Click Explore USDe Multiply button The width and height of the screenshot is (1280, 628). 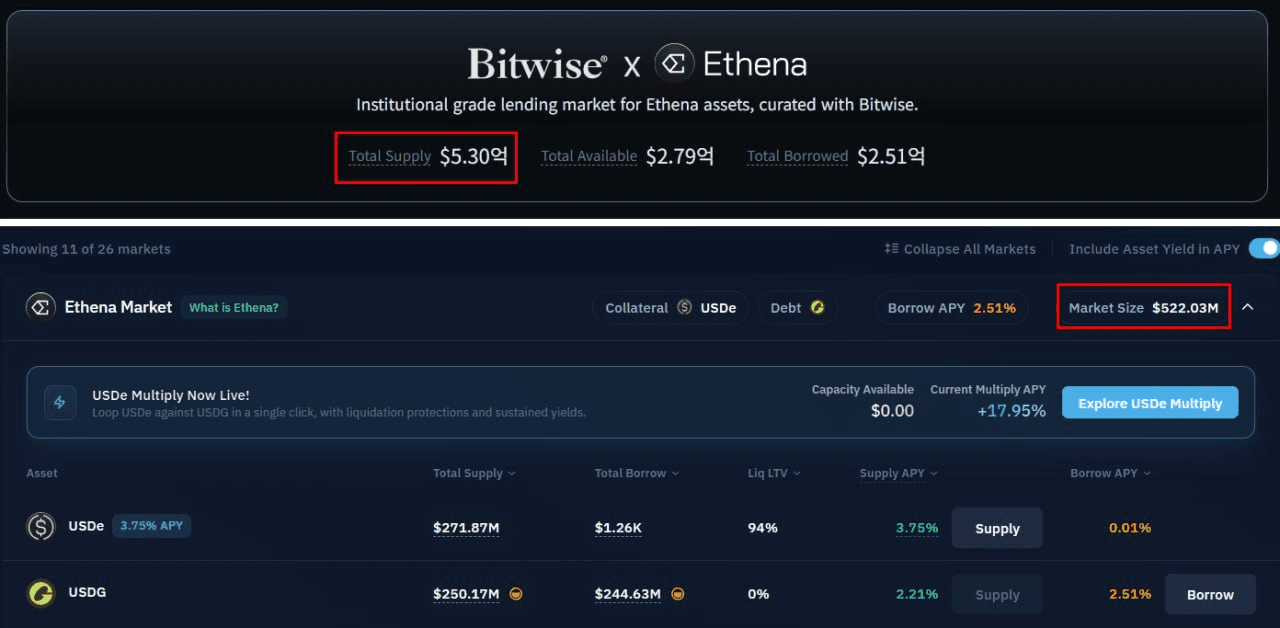pos(1150,403)
